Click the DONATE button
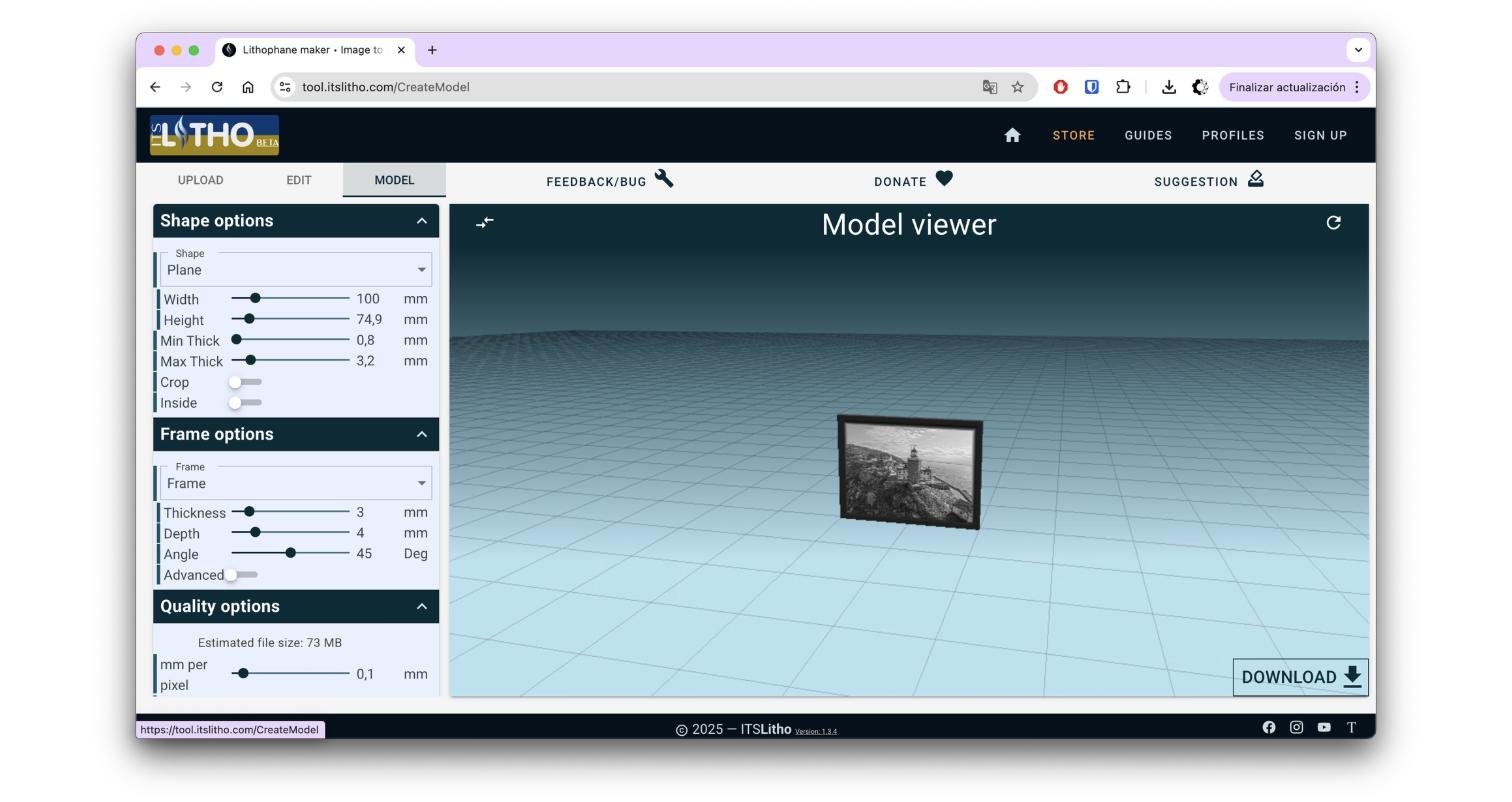Screen dimensions: 1512x802 click(913, 180)
